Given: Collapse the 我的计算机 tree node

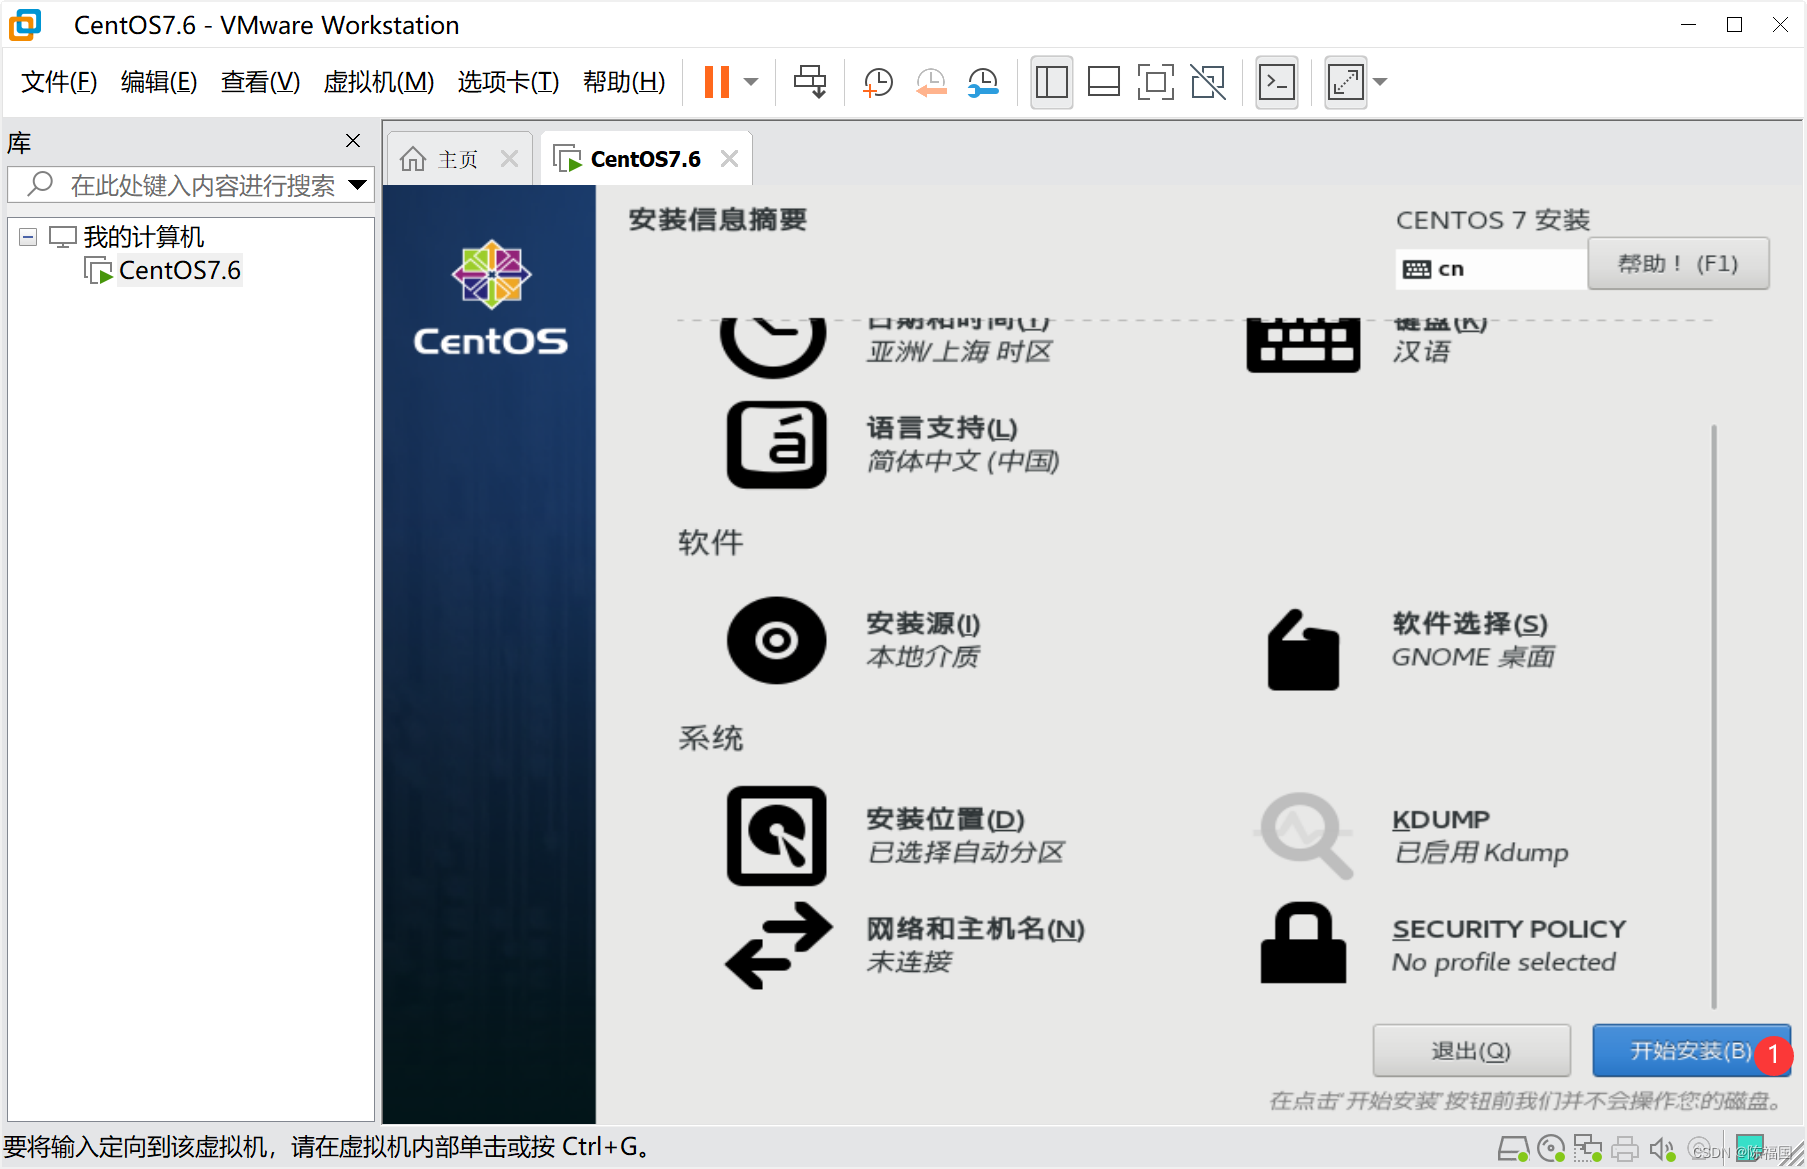Looking at the screenshot, I should coord(28,237).
